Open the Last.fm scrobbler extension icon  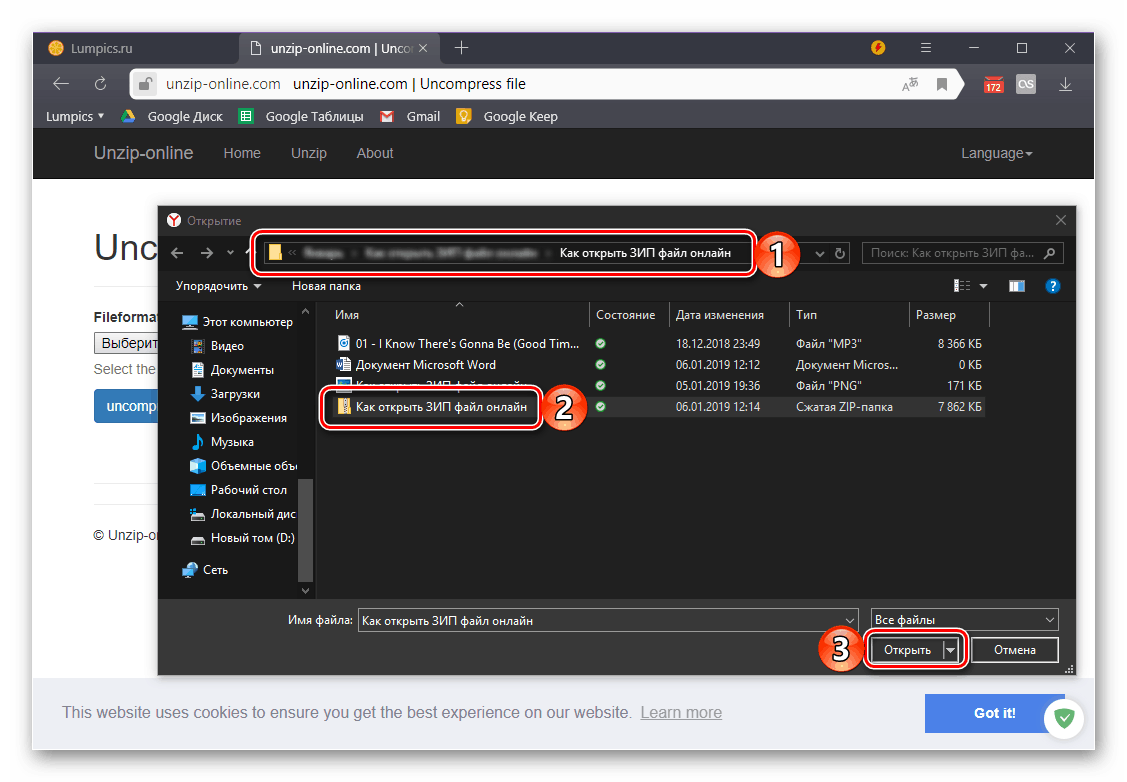coord(1026,84)
